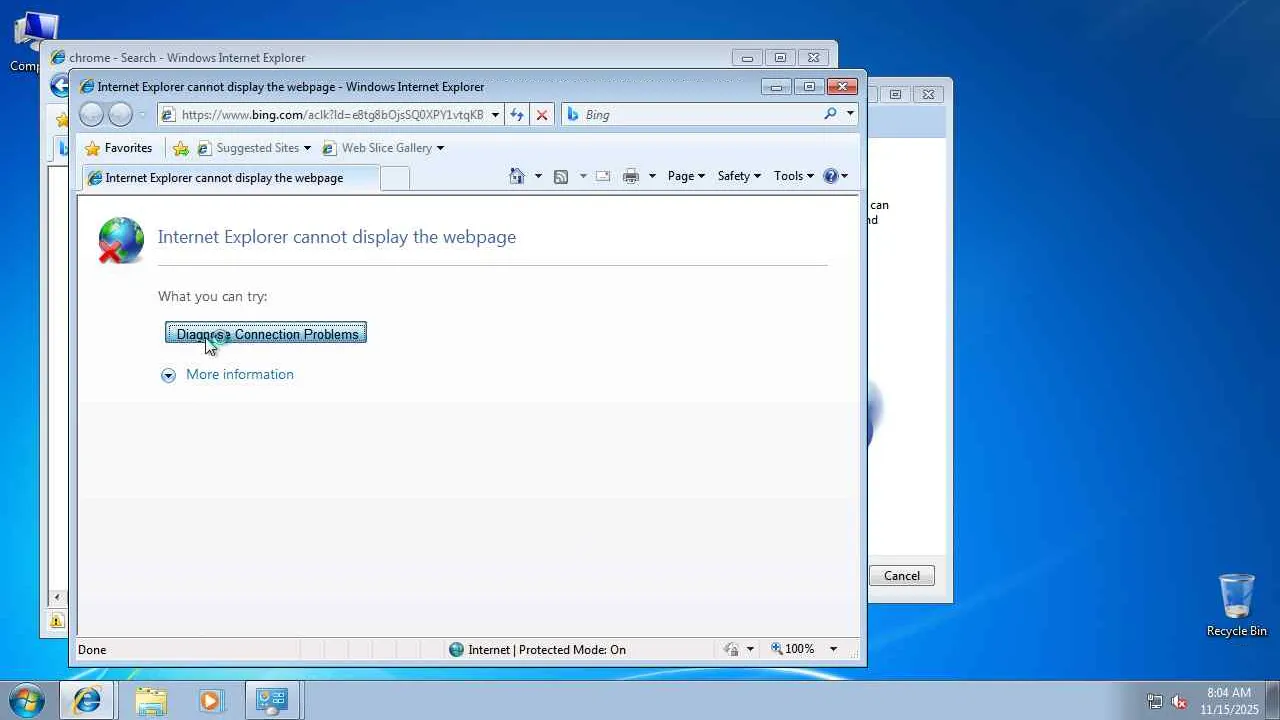Click Diagnose Connection Problems button
Screen dimensions: 1280x720
pos(266,333)
